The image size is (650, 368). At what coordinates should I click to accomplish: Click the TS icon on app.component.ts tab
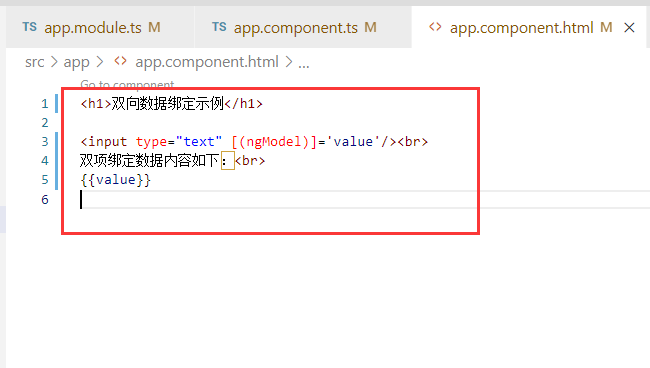tap(219, 27)
